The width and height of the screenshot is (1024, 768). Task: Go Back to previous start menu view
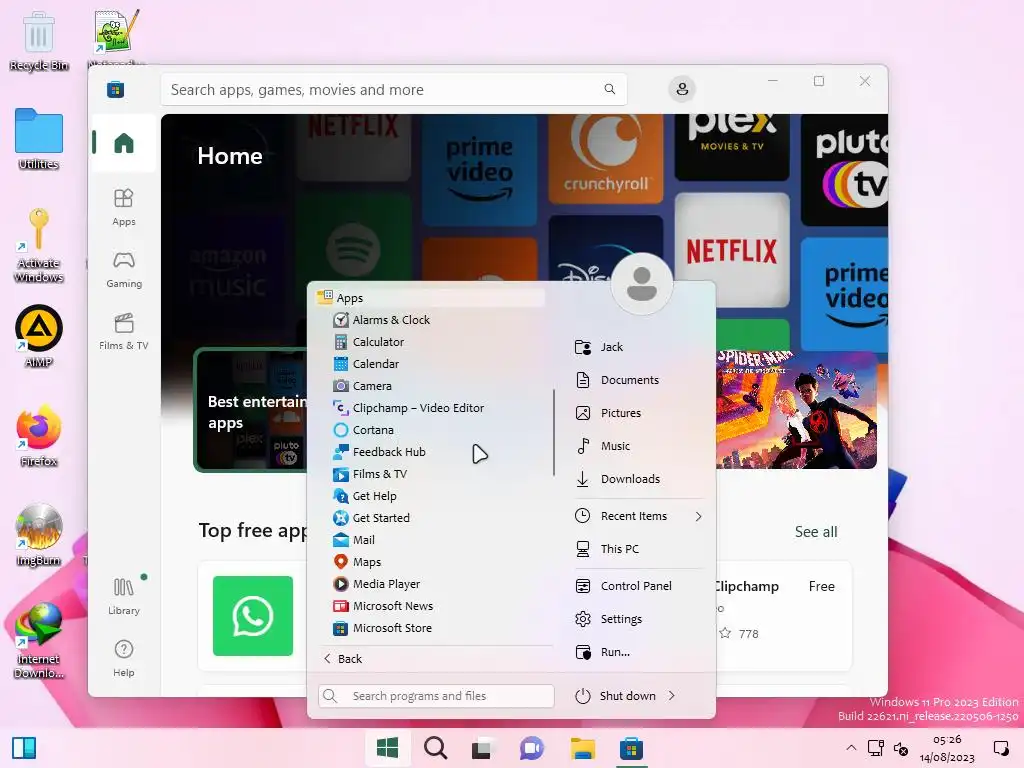[343, 659]
